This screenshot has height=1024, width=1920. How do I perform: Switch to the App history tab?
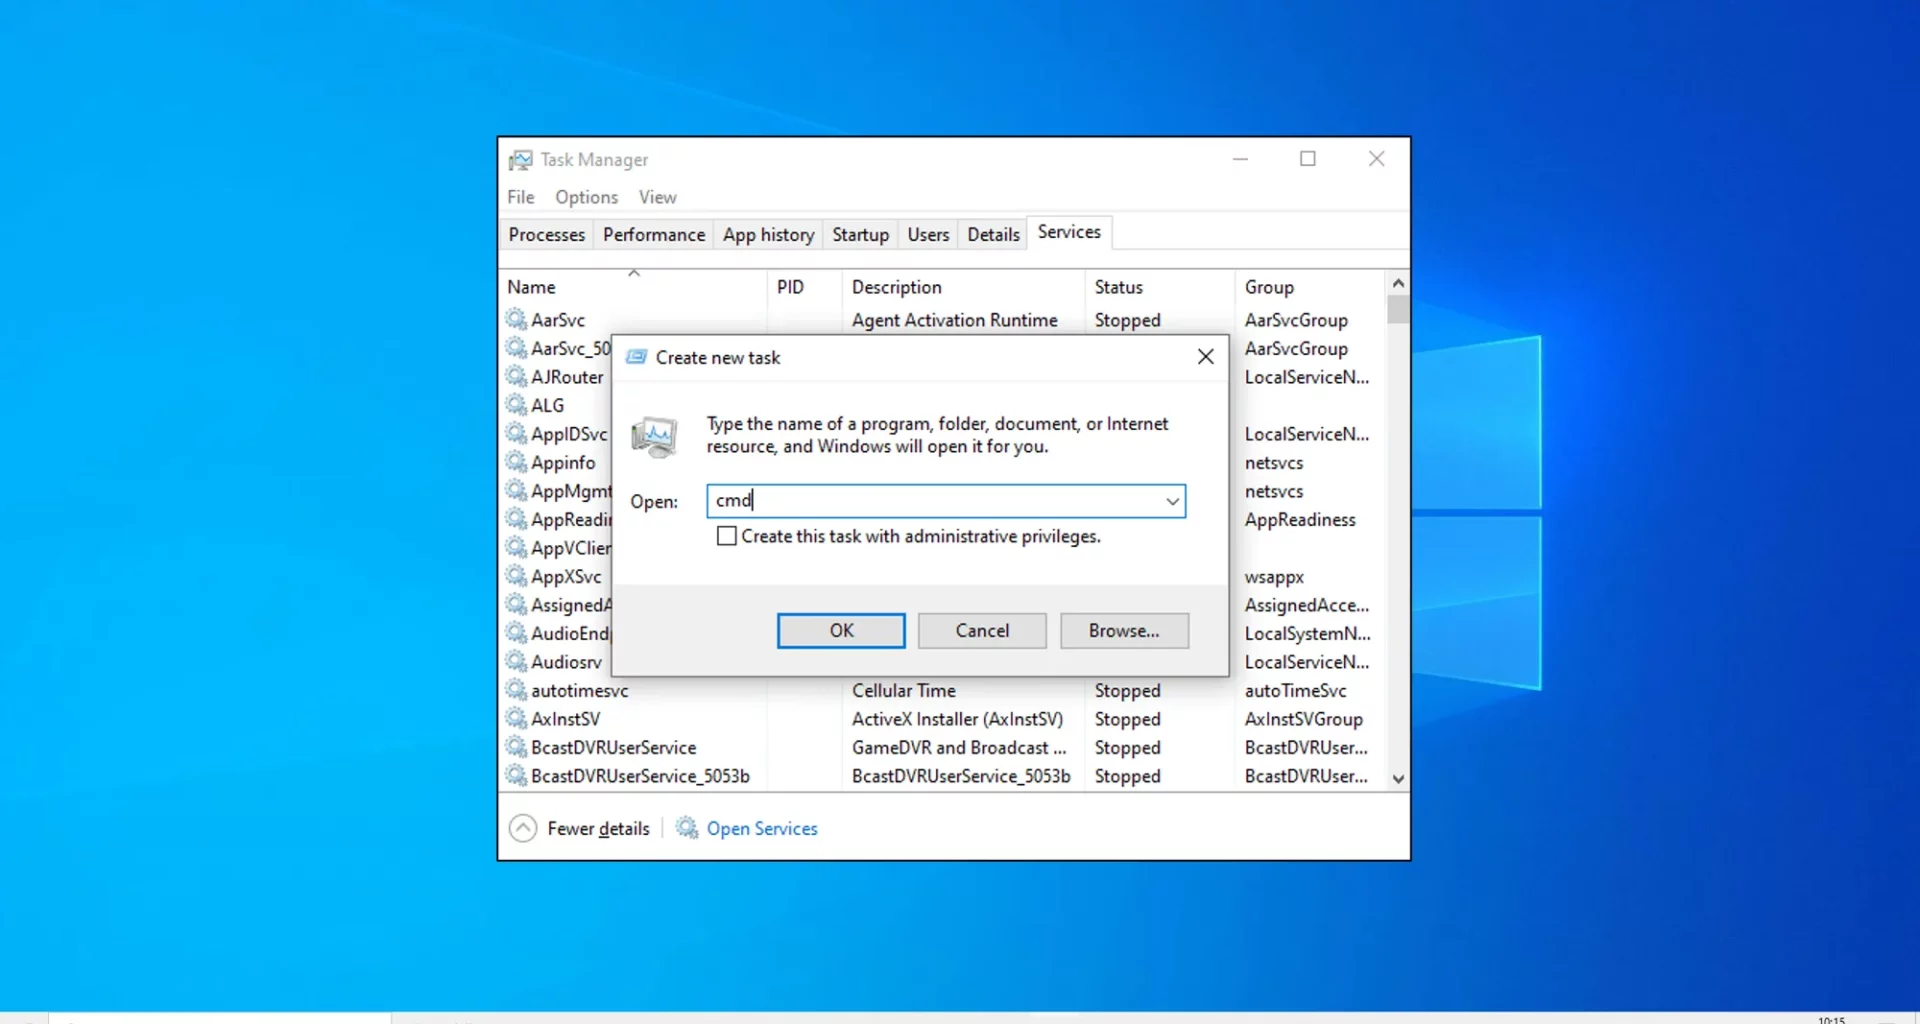[x=768, y=234]
